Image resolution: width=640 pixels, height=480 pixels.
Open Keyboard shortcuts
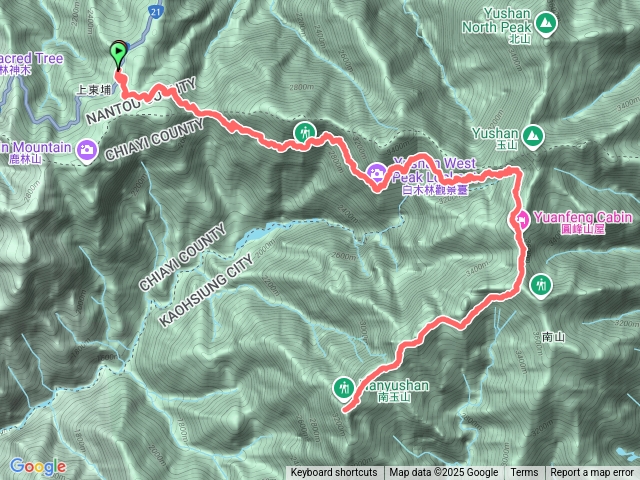[x=334, y=473]
